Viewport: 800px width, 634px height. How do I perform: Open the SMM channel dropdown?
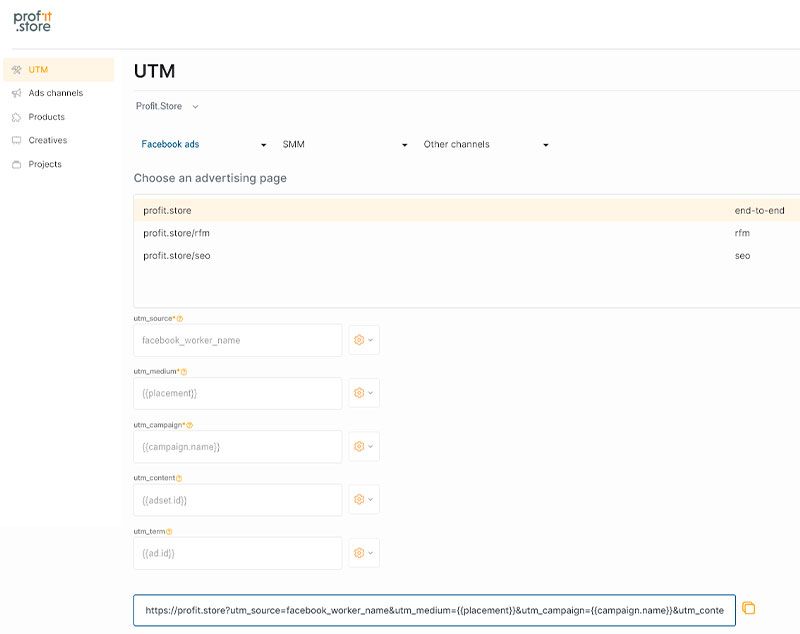pos(344,145)
